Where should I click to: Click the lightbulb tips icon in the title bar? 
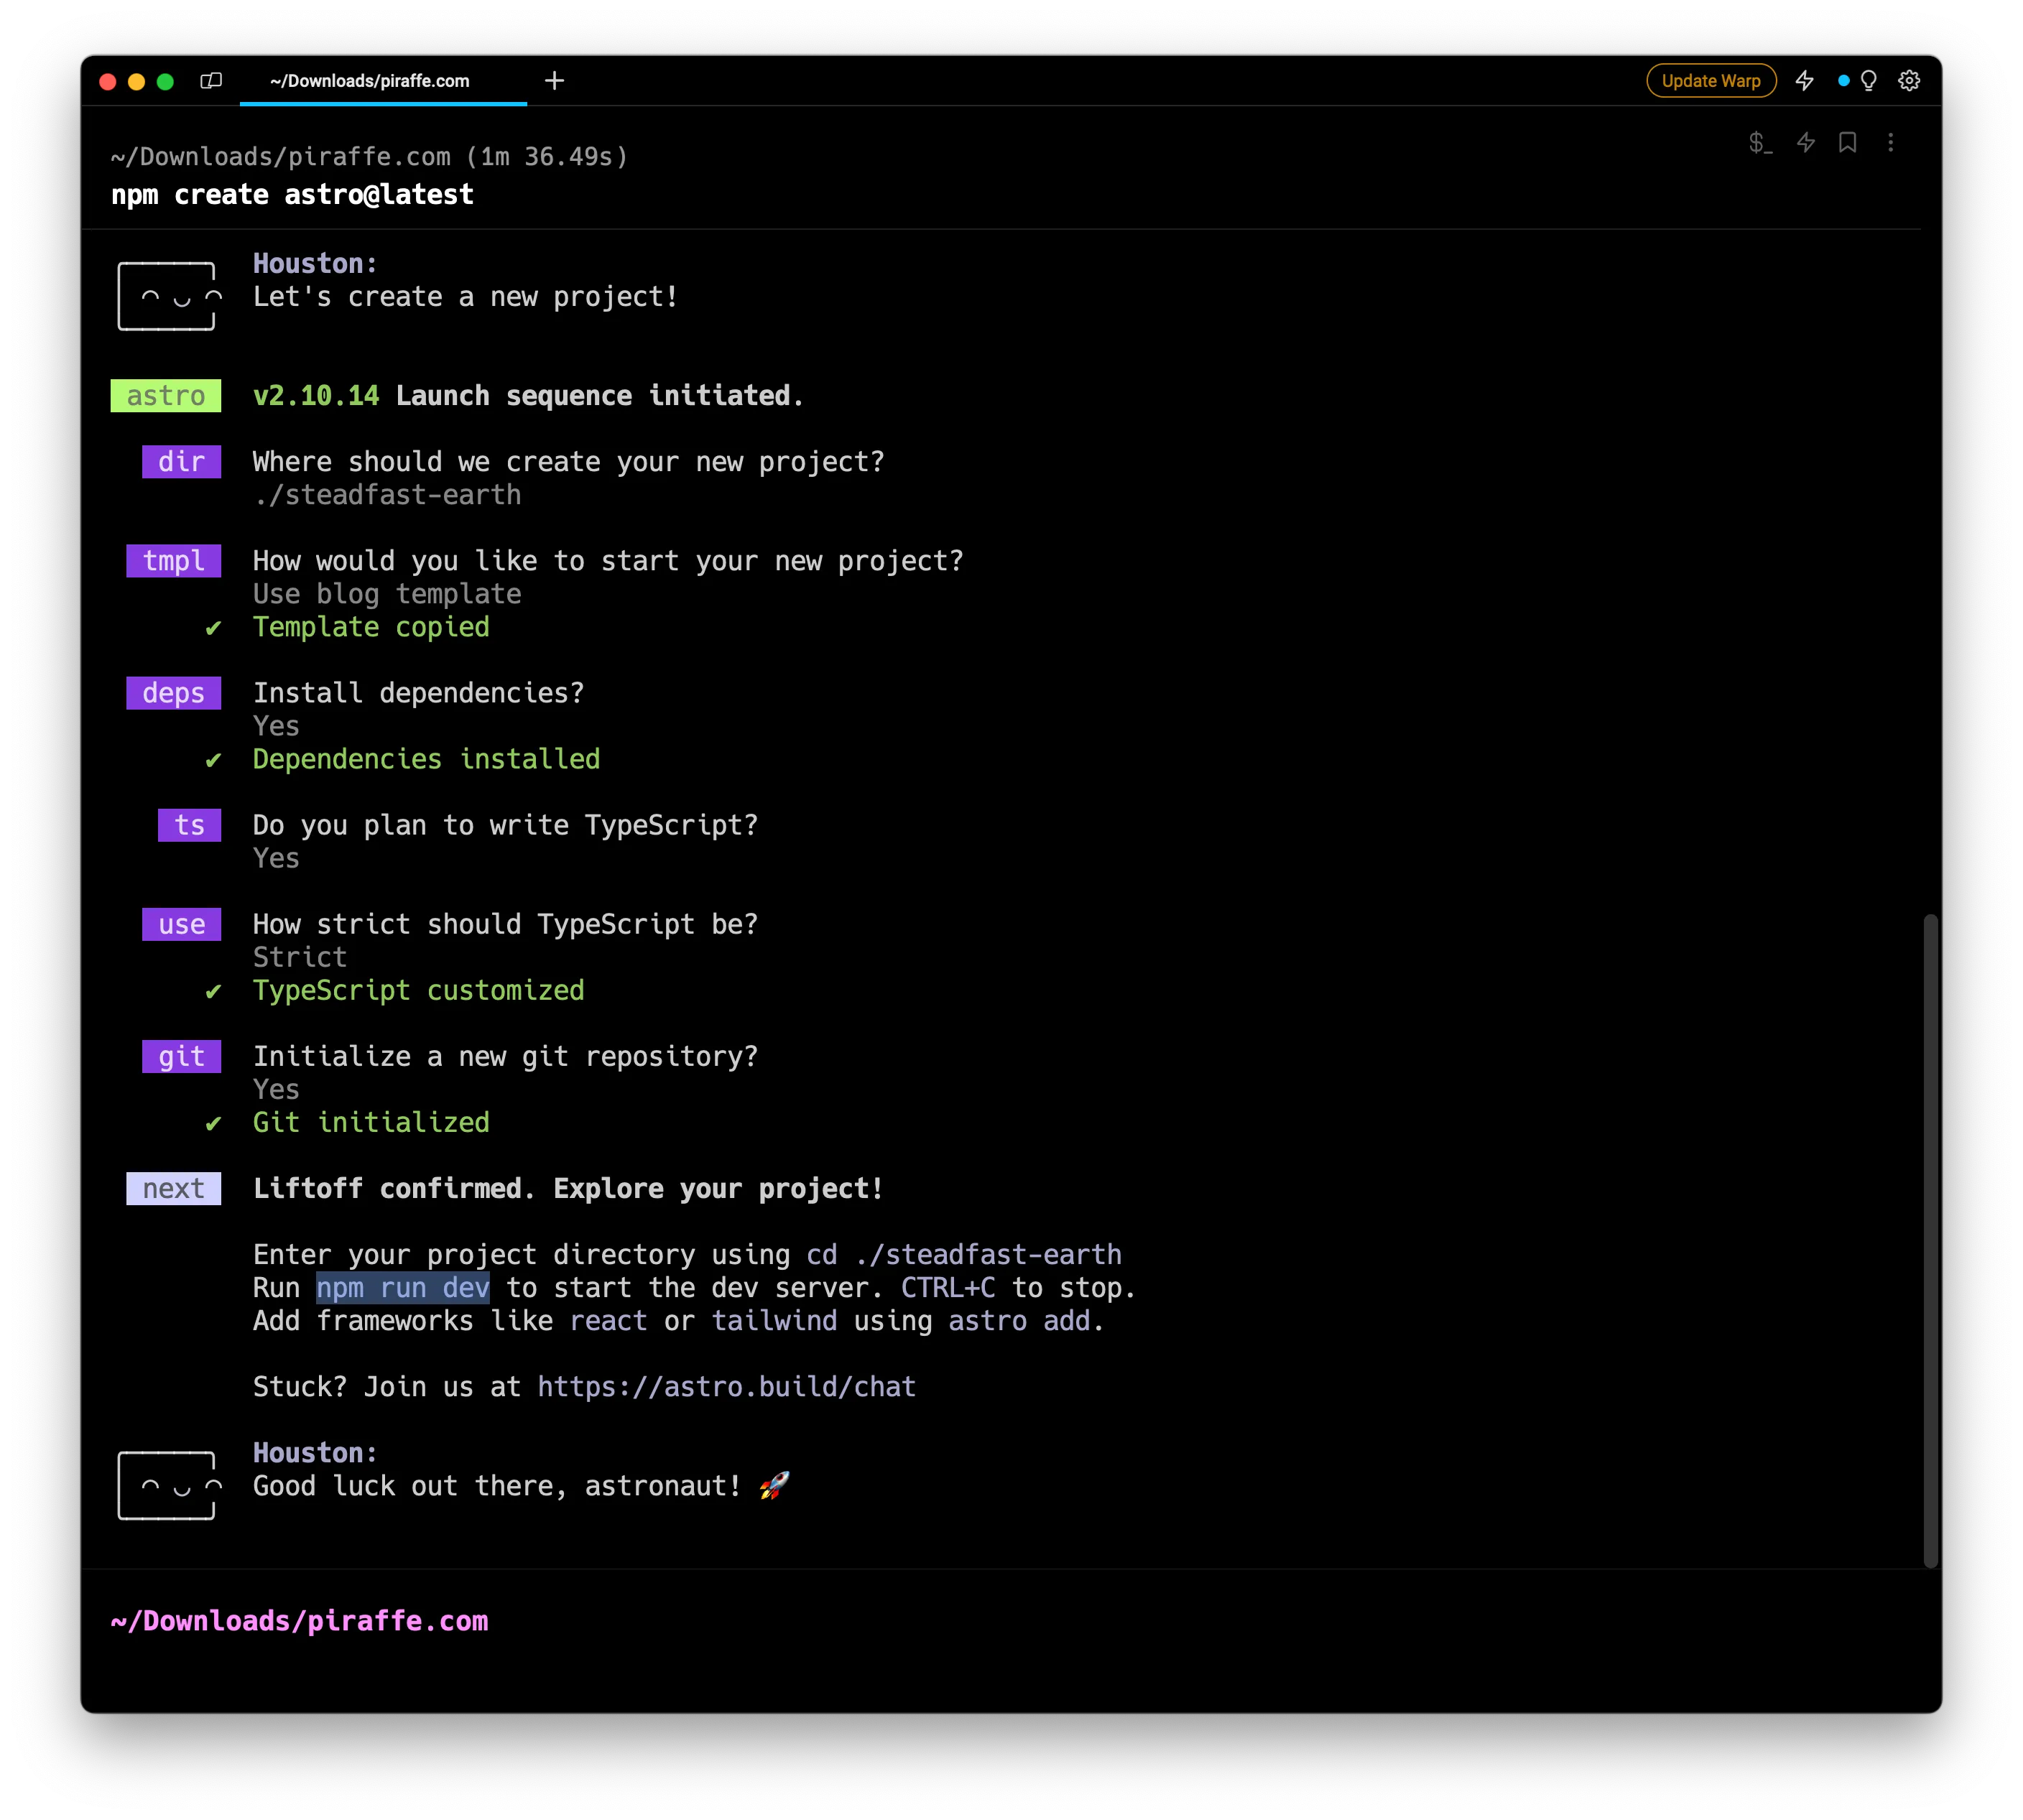[x=1868, y=81]
